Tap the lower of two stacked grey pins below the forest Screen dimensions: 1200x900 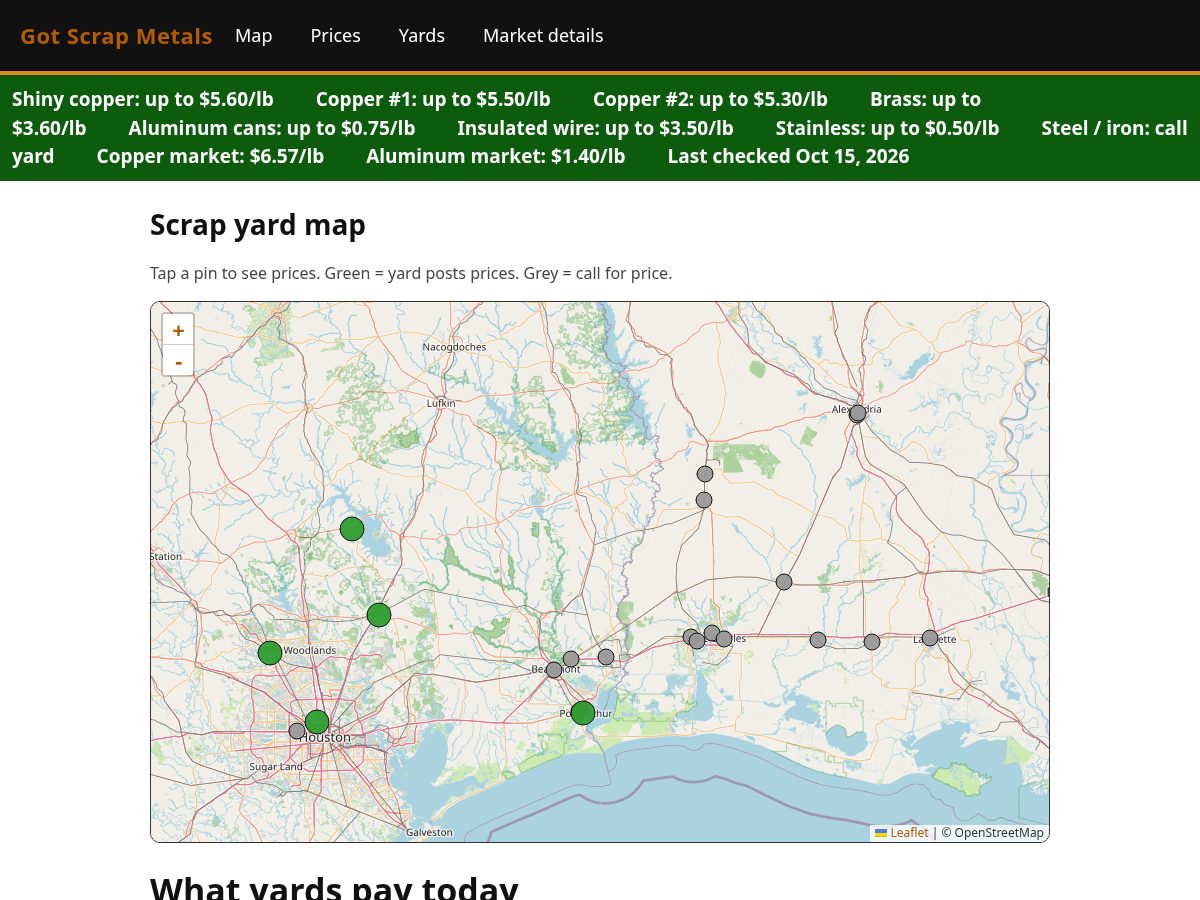click(x=704, y=500)
